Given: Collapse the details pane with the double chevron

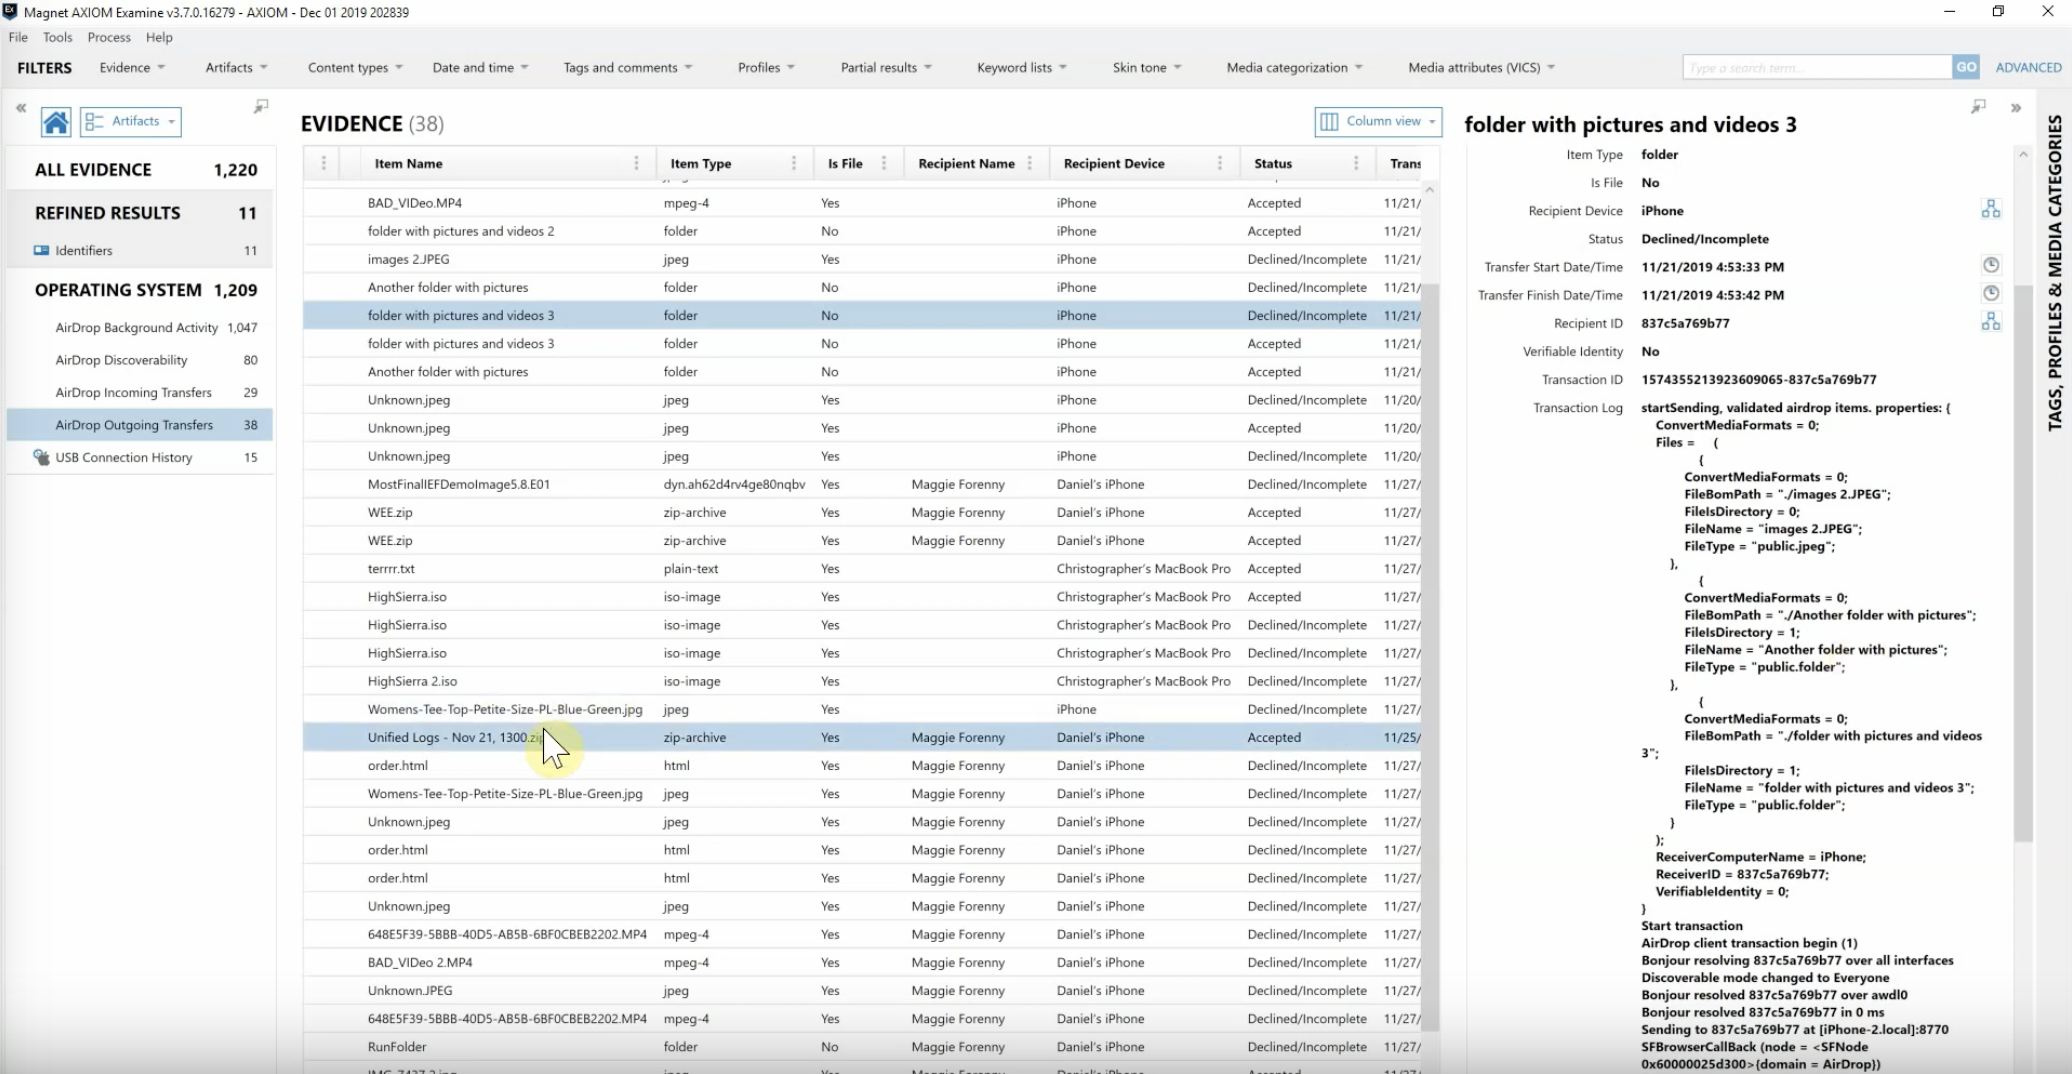Looking at the screenshot, I should pyautogui.click(x=2015, y=107).
